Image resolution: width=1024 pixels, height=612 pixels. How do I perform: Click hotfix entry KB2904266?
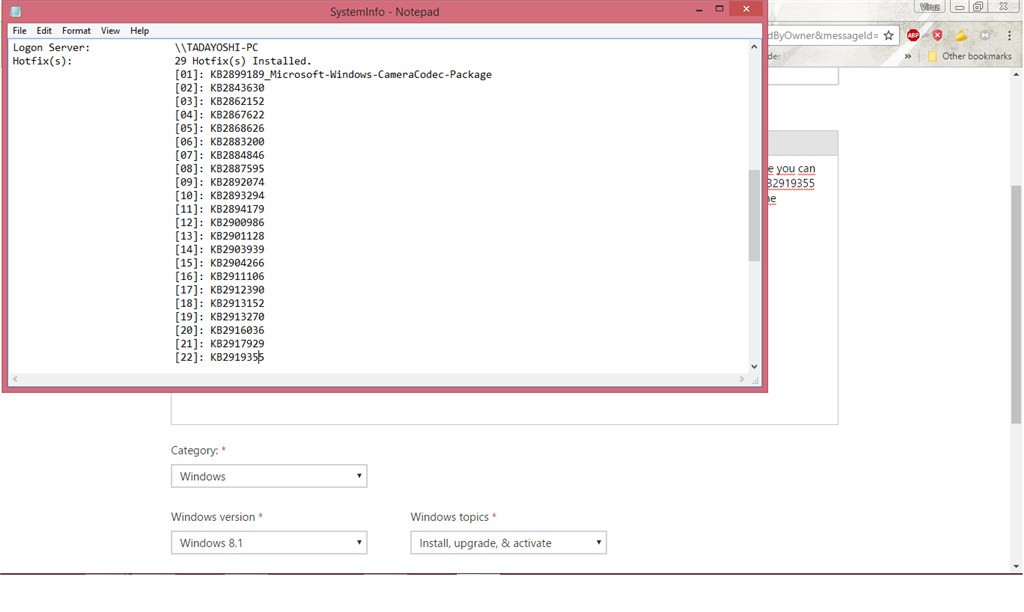coord(237,263)
